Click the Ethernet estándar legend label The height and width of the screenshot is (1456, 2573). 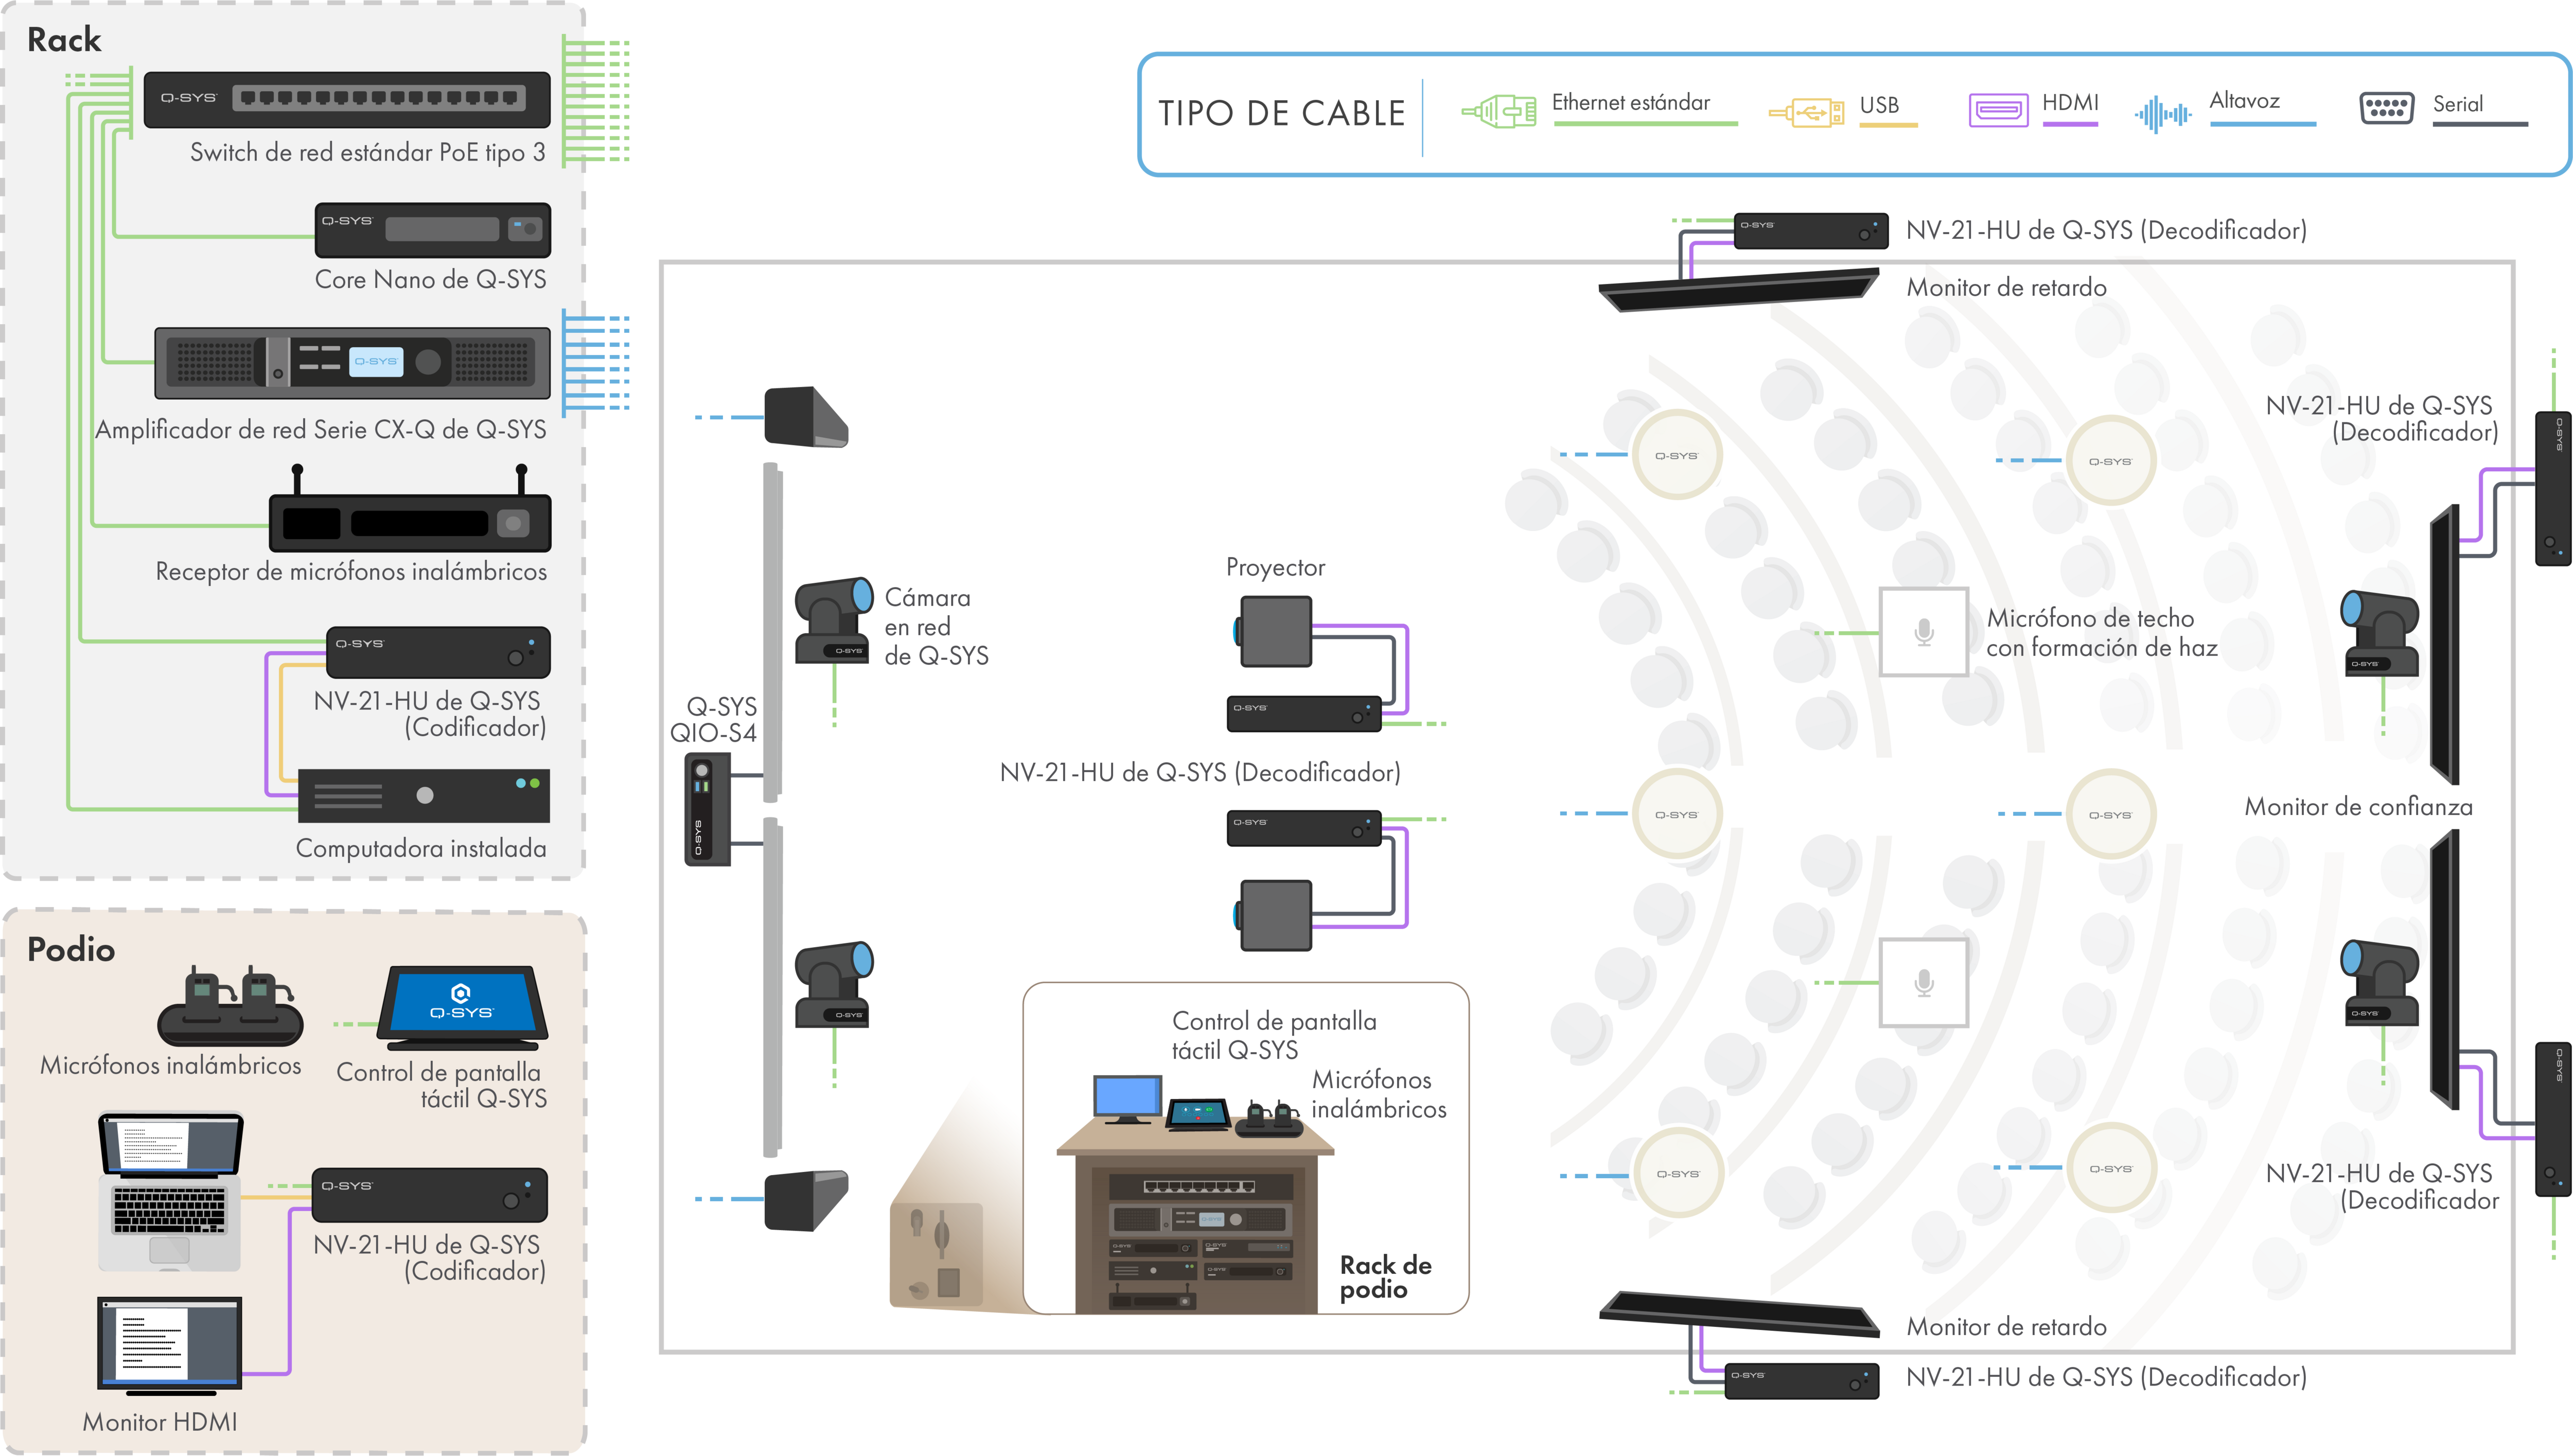(1630, 102)
